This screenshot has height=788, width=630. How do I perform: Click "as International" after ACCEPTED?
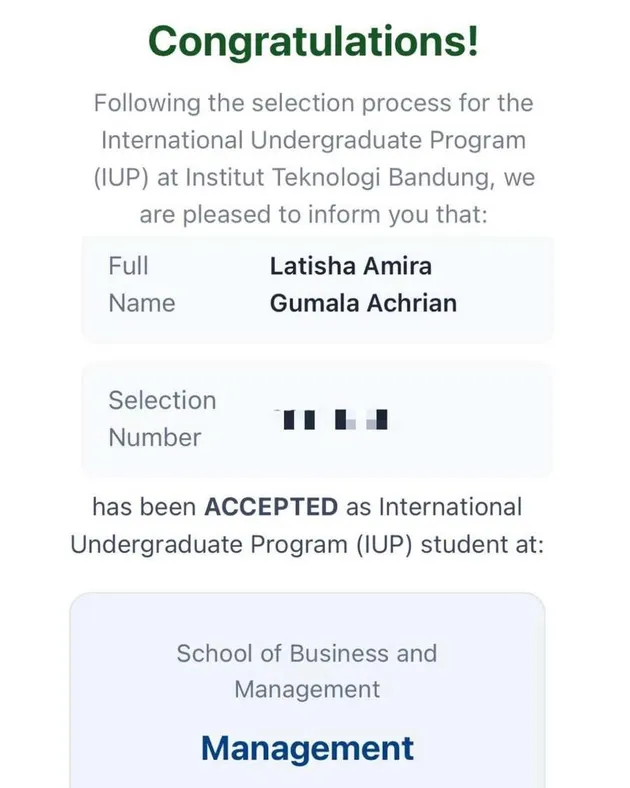coord(434,507)
